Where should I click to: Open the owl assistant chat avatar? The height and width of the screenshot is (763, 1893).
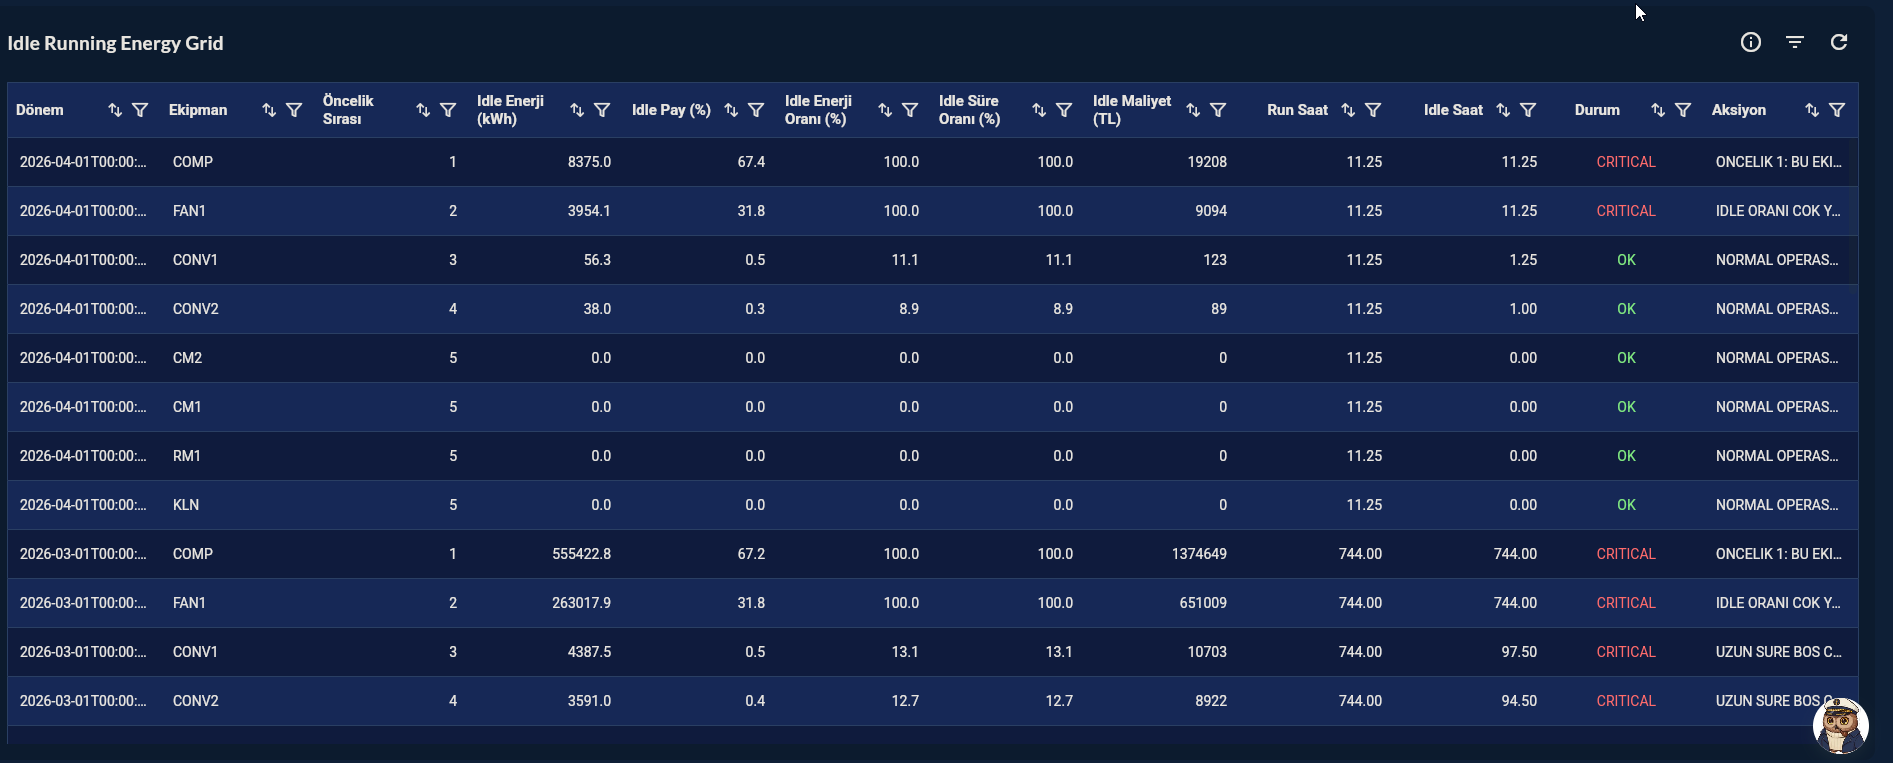click(x=1841, y=726)
